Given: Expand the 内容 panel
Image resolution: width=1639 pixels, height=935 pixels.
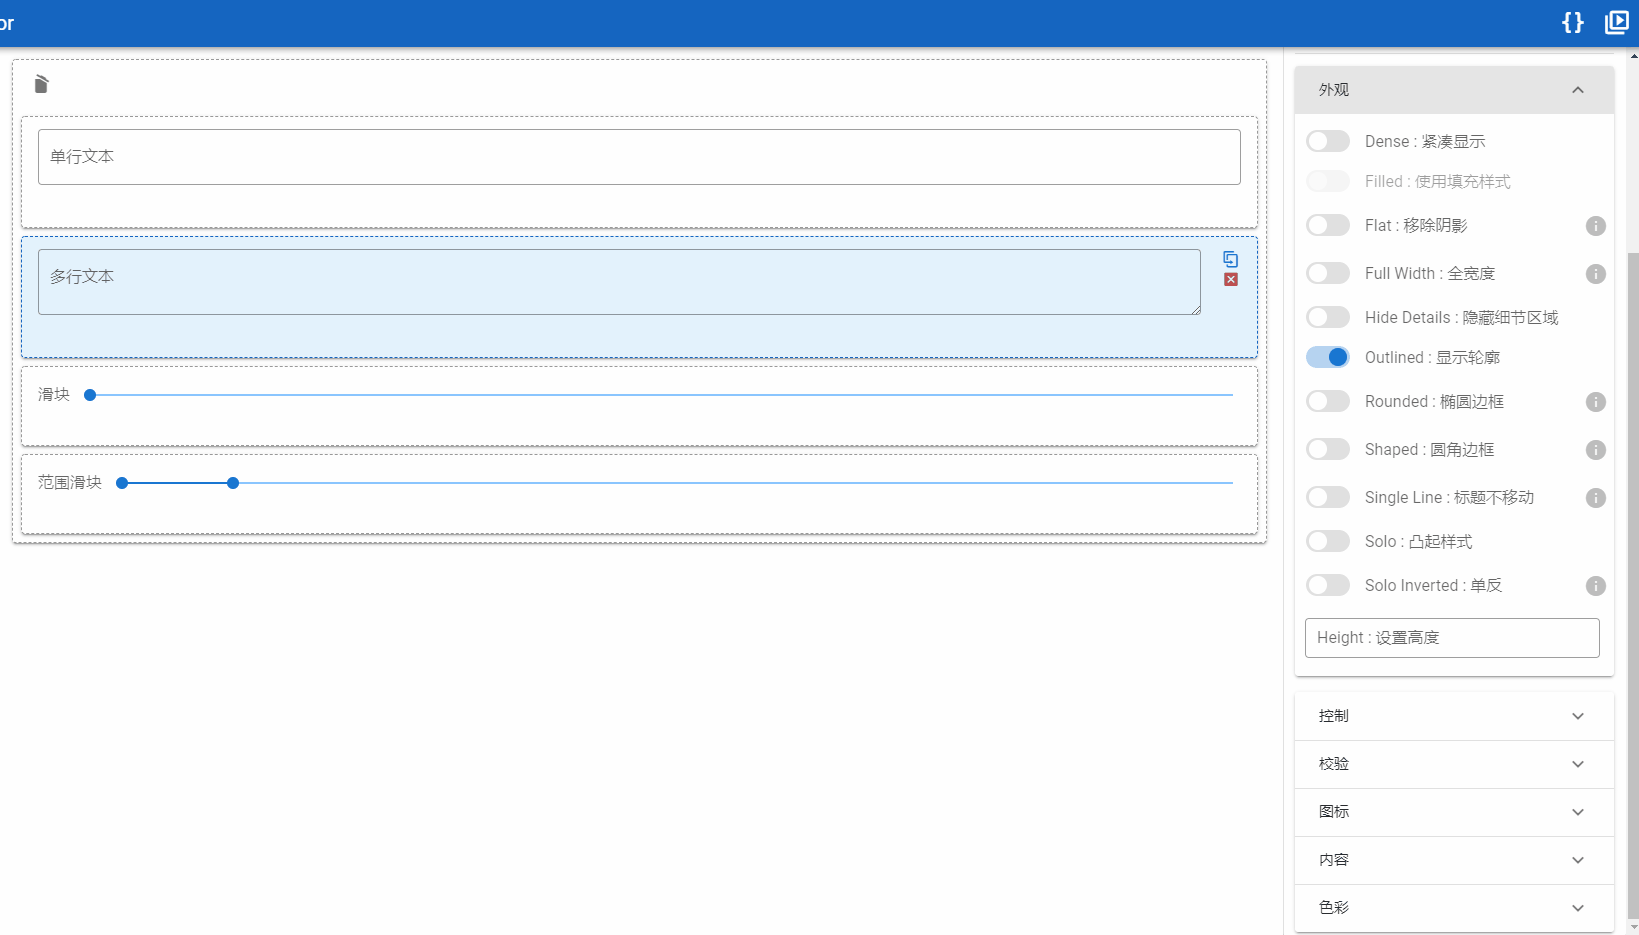Looking at the screenshot, I should [1454, 860].
